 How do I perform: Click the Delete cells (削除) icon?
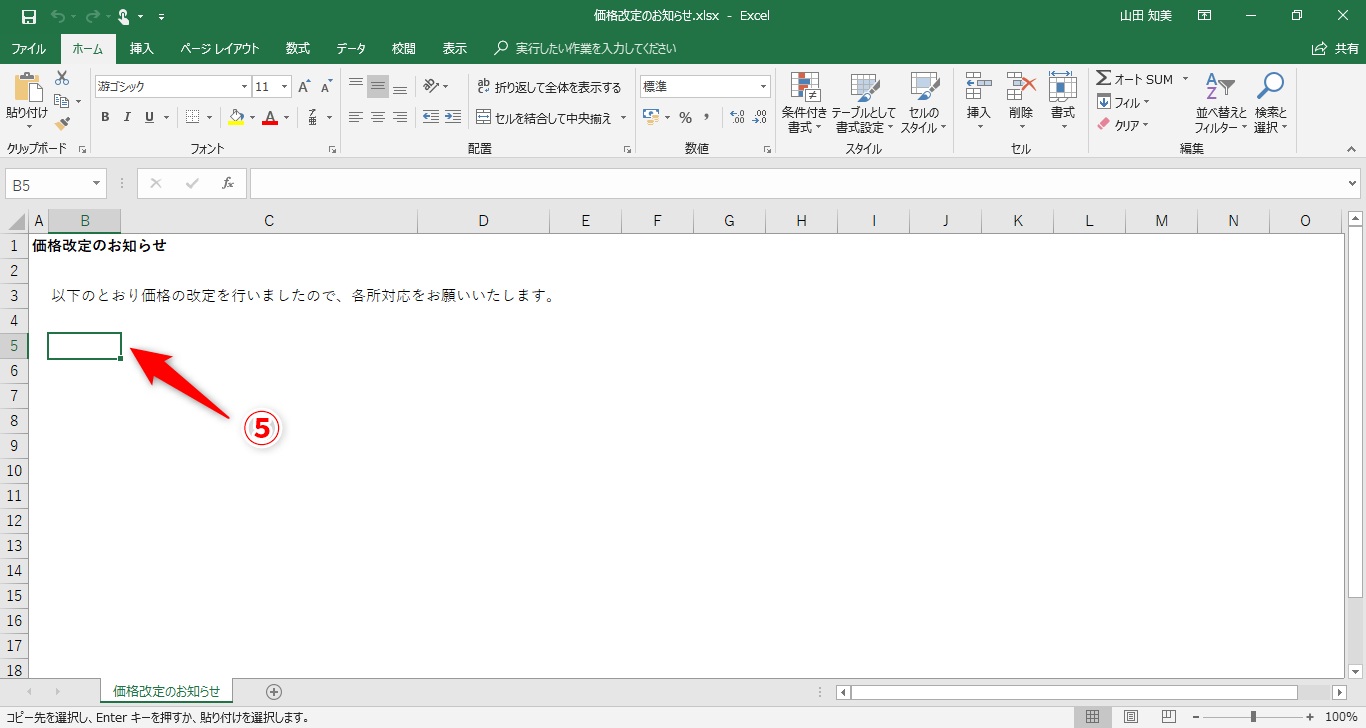coord(1021,87)
